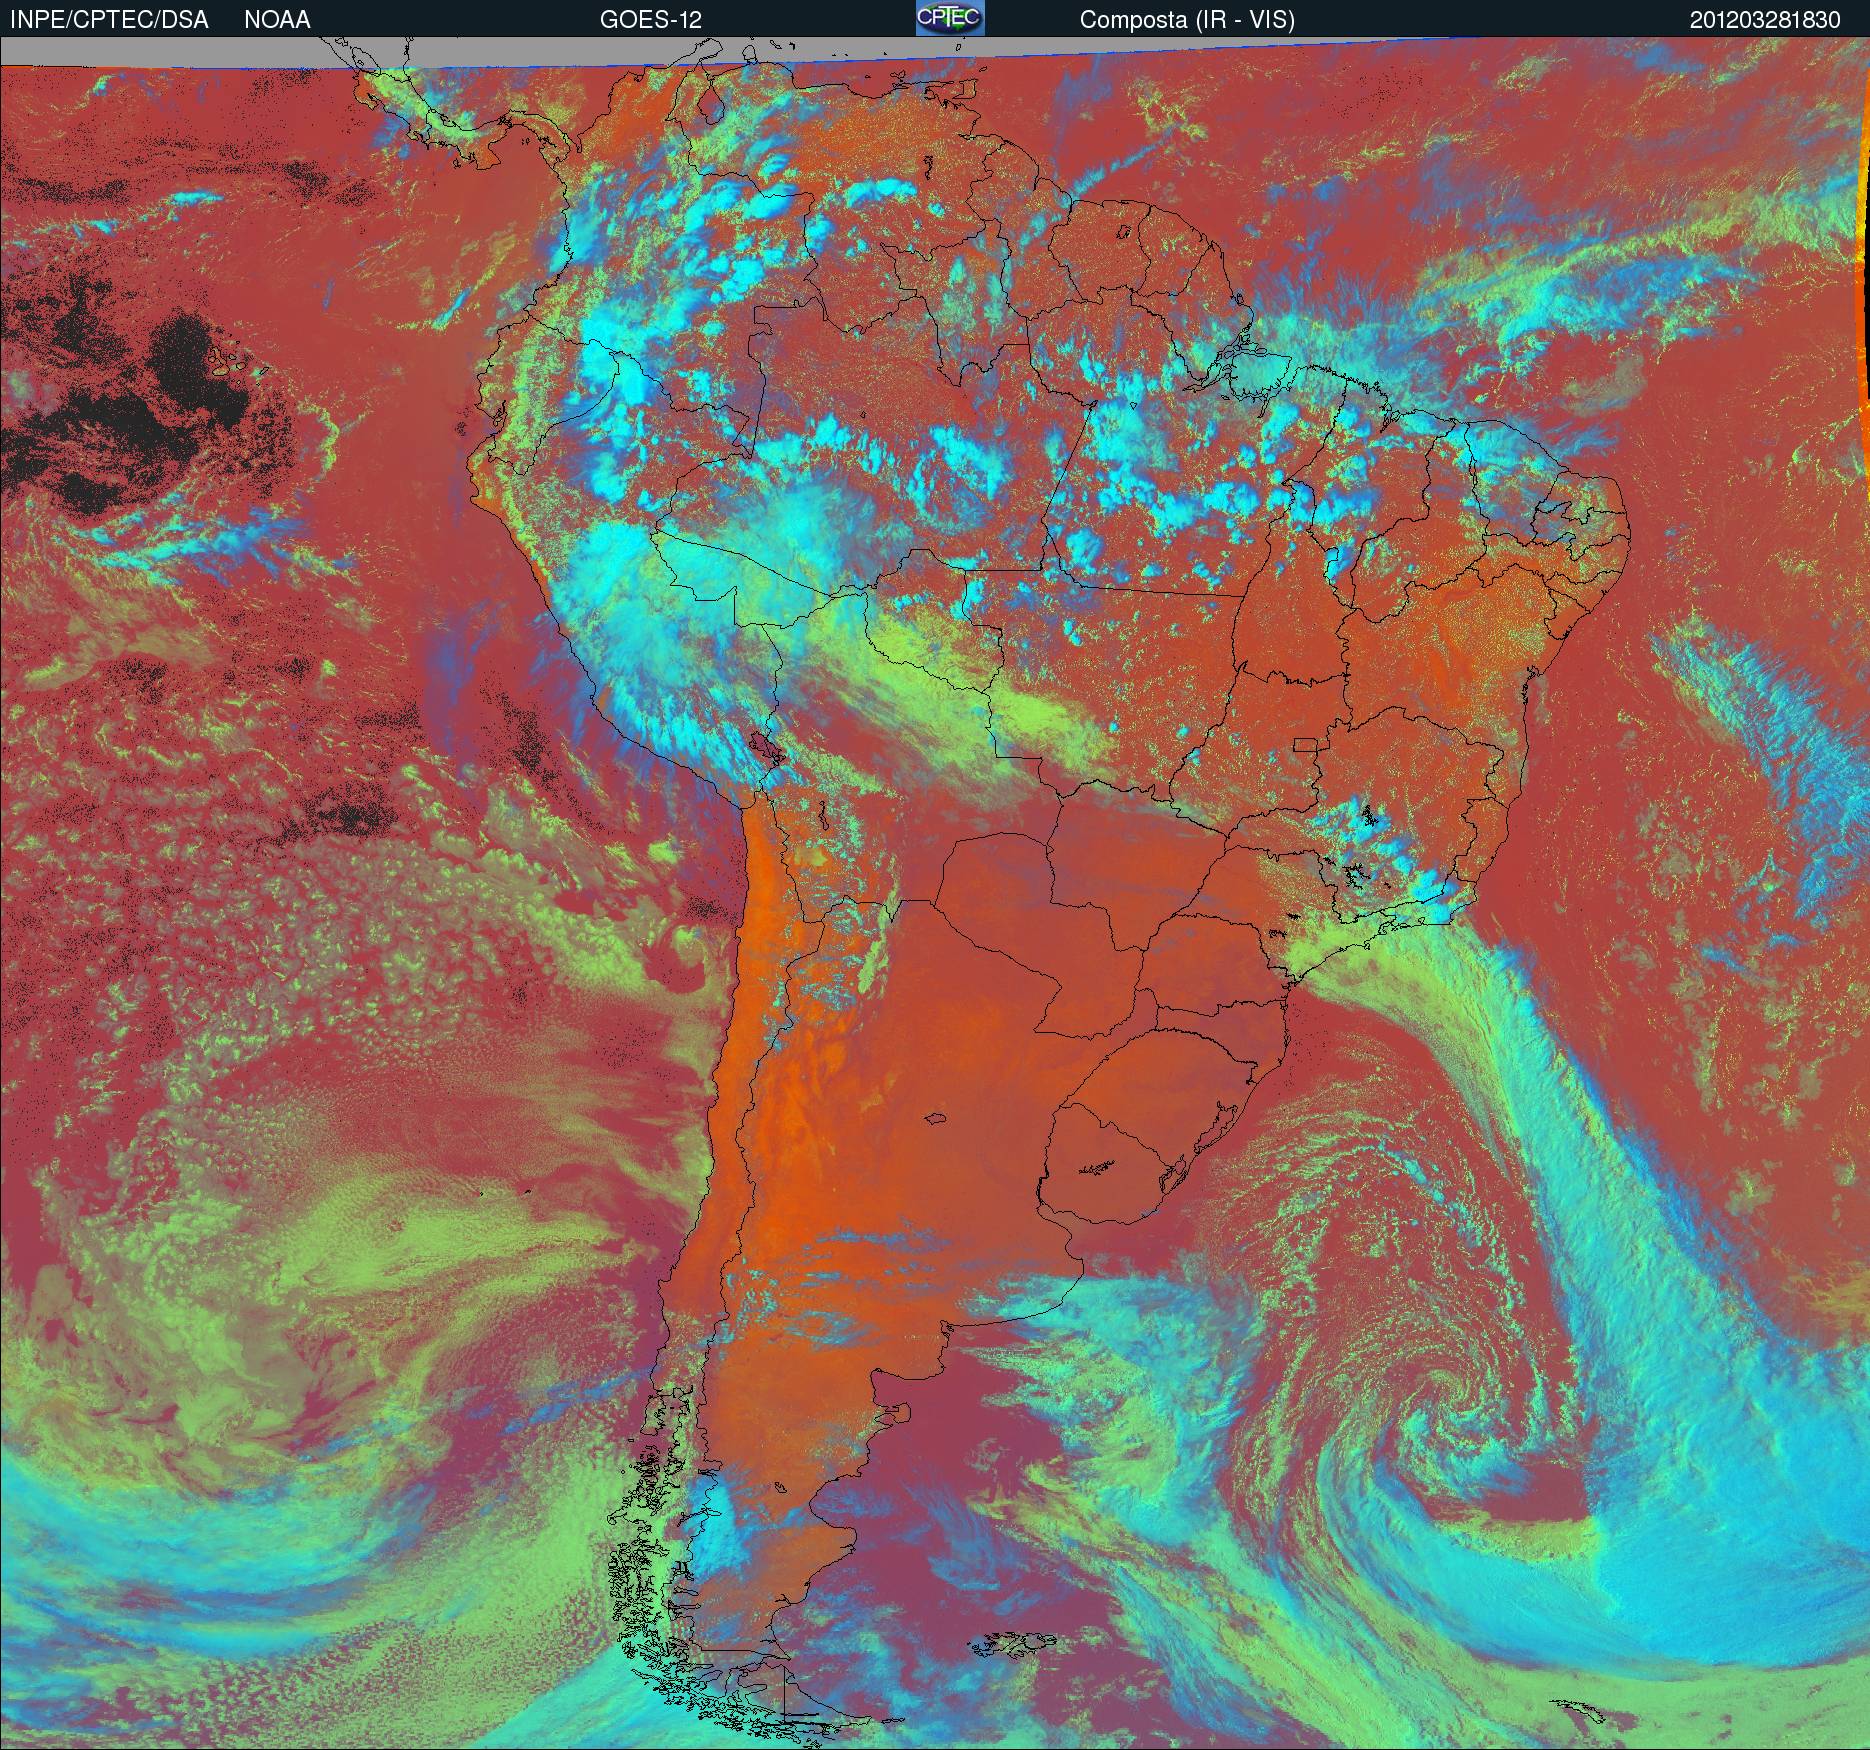Click the INPE/CPTEC/DSA header label
The image size is (1870, 1750).
(x=109, y=20)
